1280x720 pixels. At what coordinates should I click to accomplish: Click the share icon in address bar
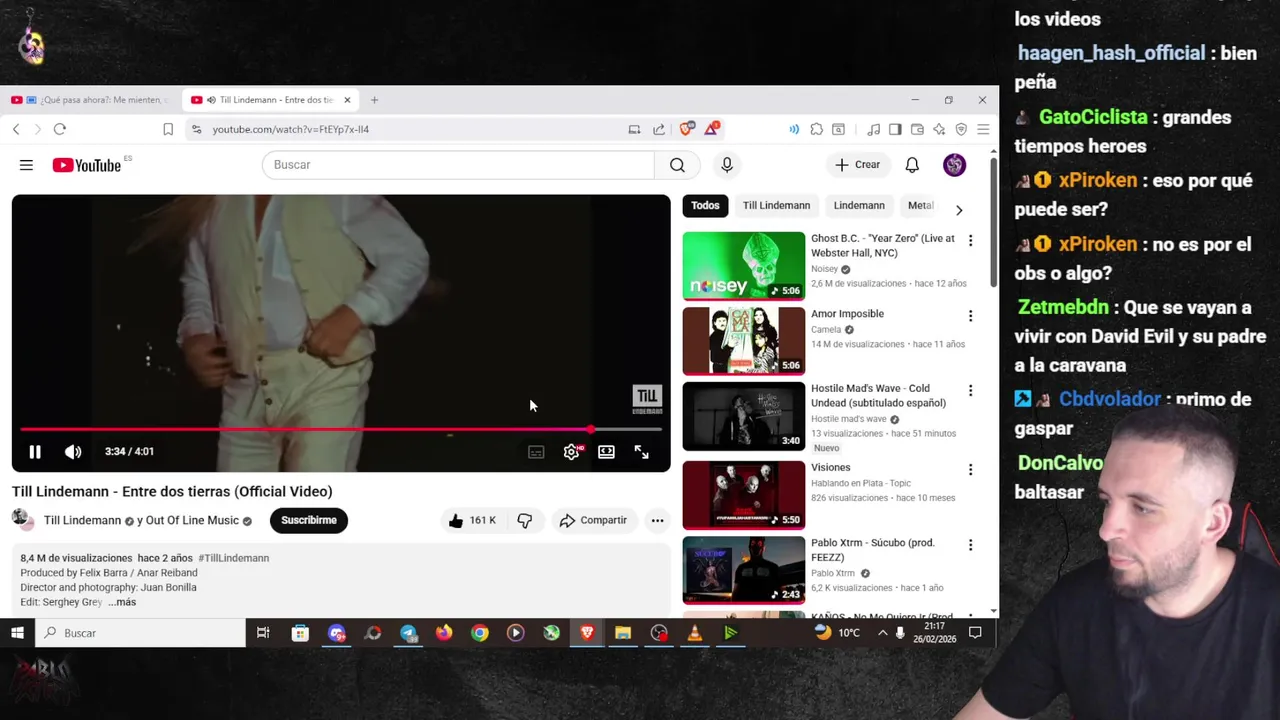click(659, 129)
